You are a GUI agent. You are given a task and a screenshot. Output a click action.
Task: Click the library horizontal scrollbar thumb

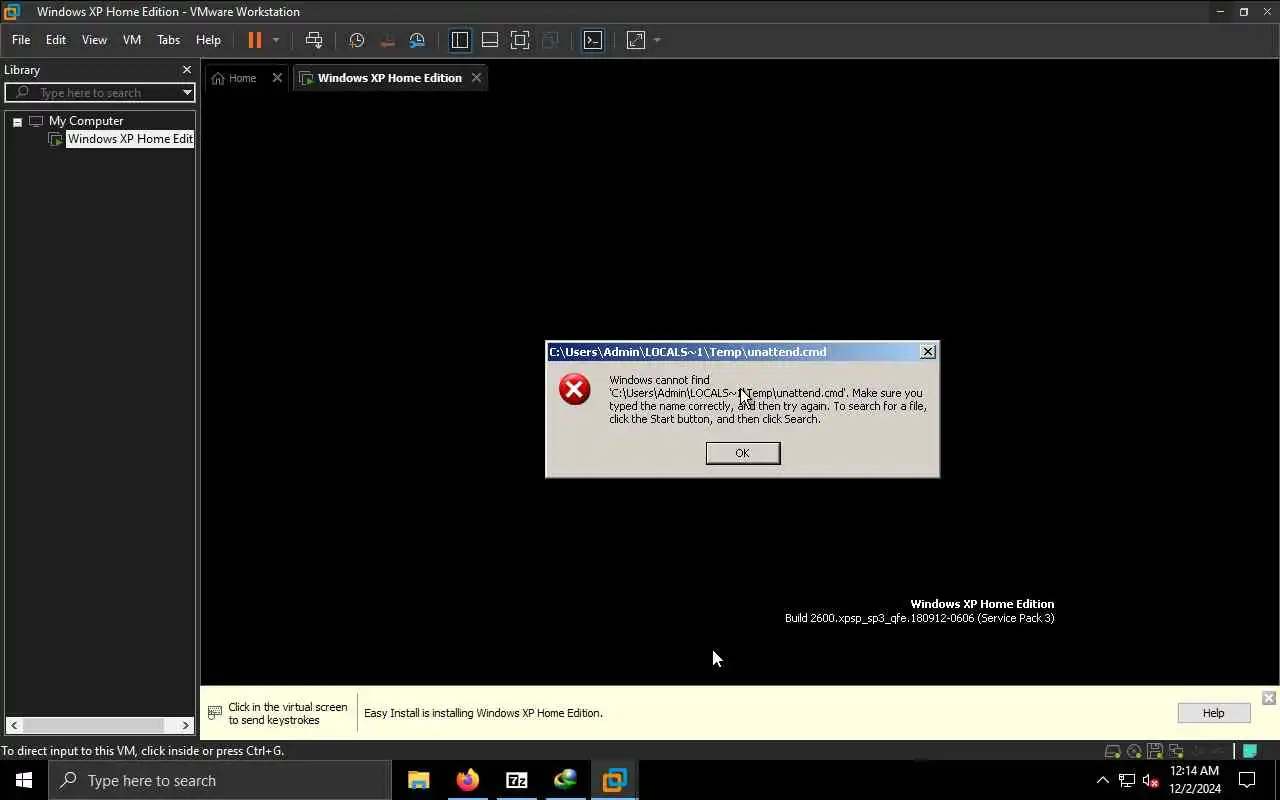(x=93, y=725)
